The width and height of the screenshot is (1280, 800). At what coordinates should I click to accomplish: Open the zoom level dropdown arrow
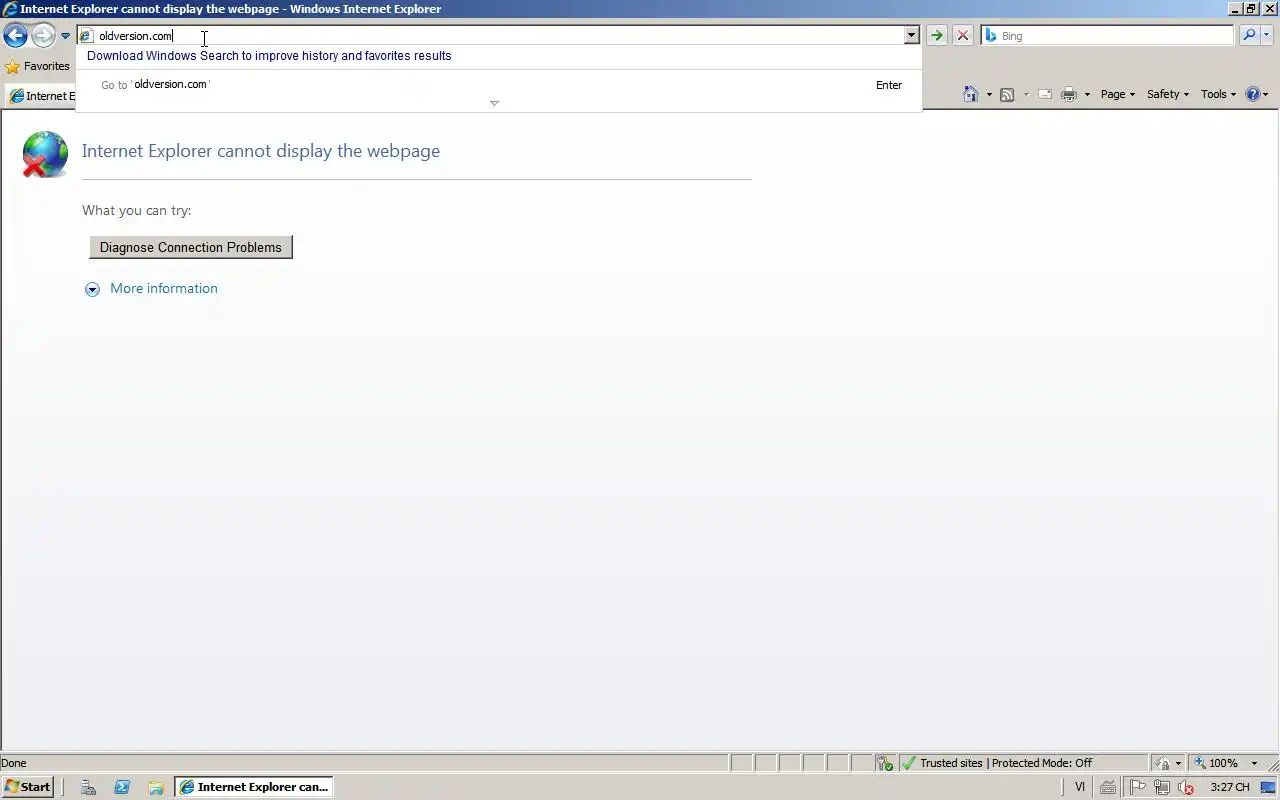1254,763
